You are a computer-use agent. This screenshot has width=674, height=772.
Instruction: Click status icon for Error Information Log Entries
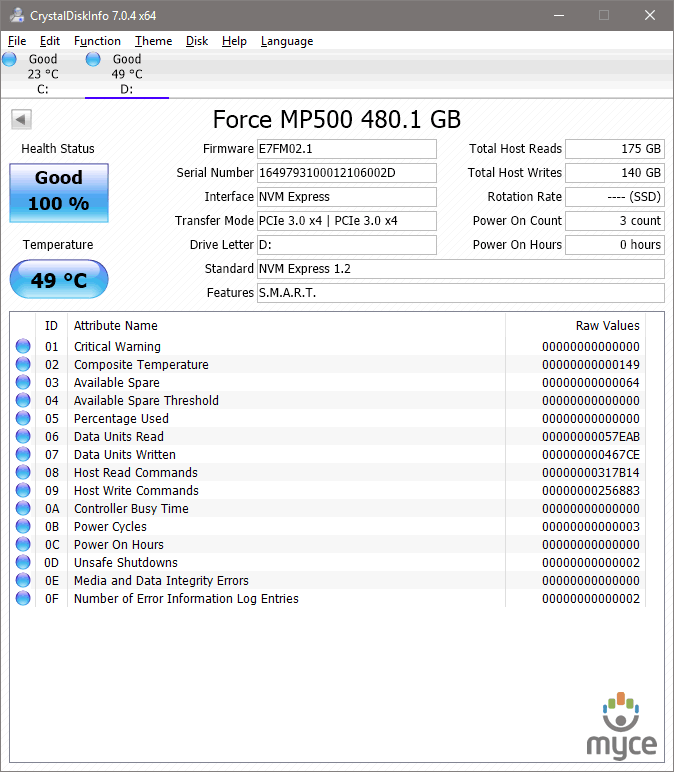(23, 598)
